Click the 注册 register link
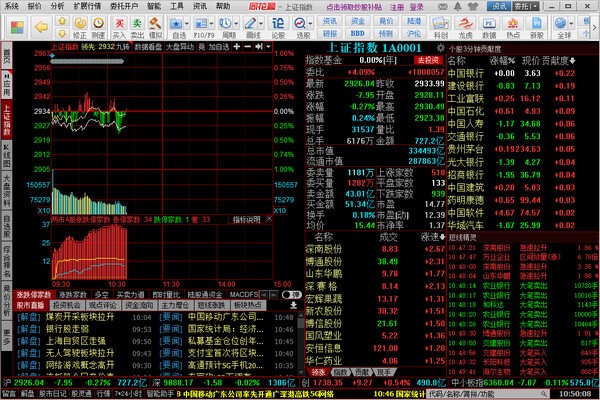600x400 pixels. 397,7
